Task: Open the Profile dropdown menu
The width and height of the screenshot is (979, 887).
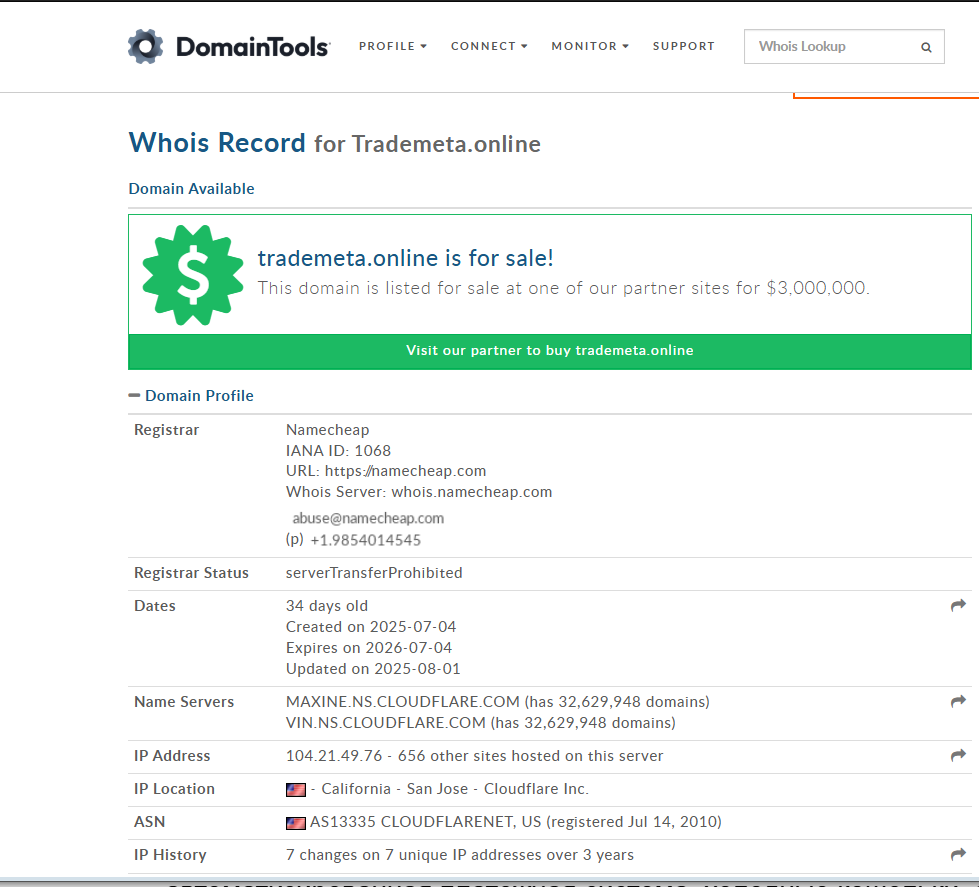Action: pyautogui.click(x=393, y=46)
